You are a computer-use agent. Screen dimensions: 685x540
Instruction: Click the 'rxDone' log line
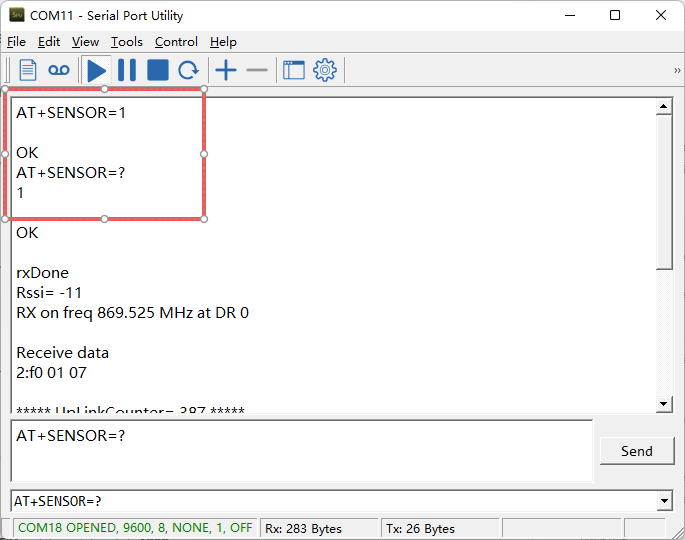(42, 273)
